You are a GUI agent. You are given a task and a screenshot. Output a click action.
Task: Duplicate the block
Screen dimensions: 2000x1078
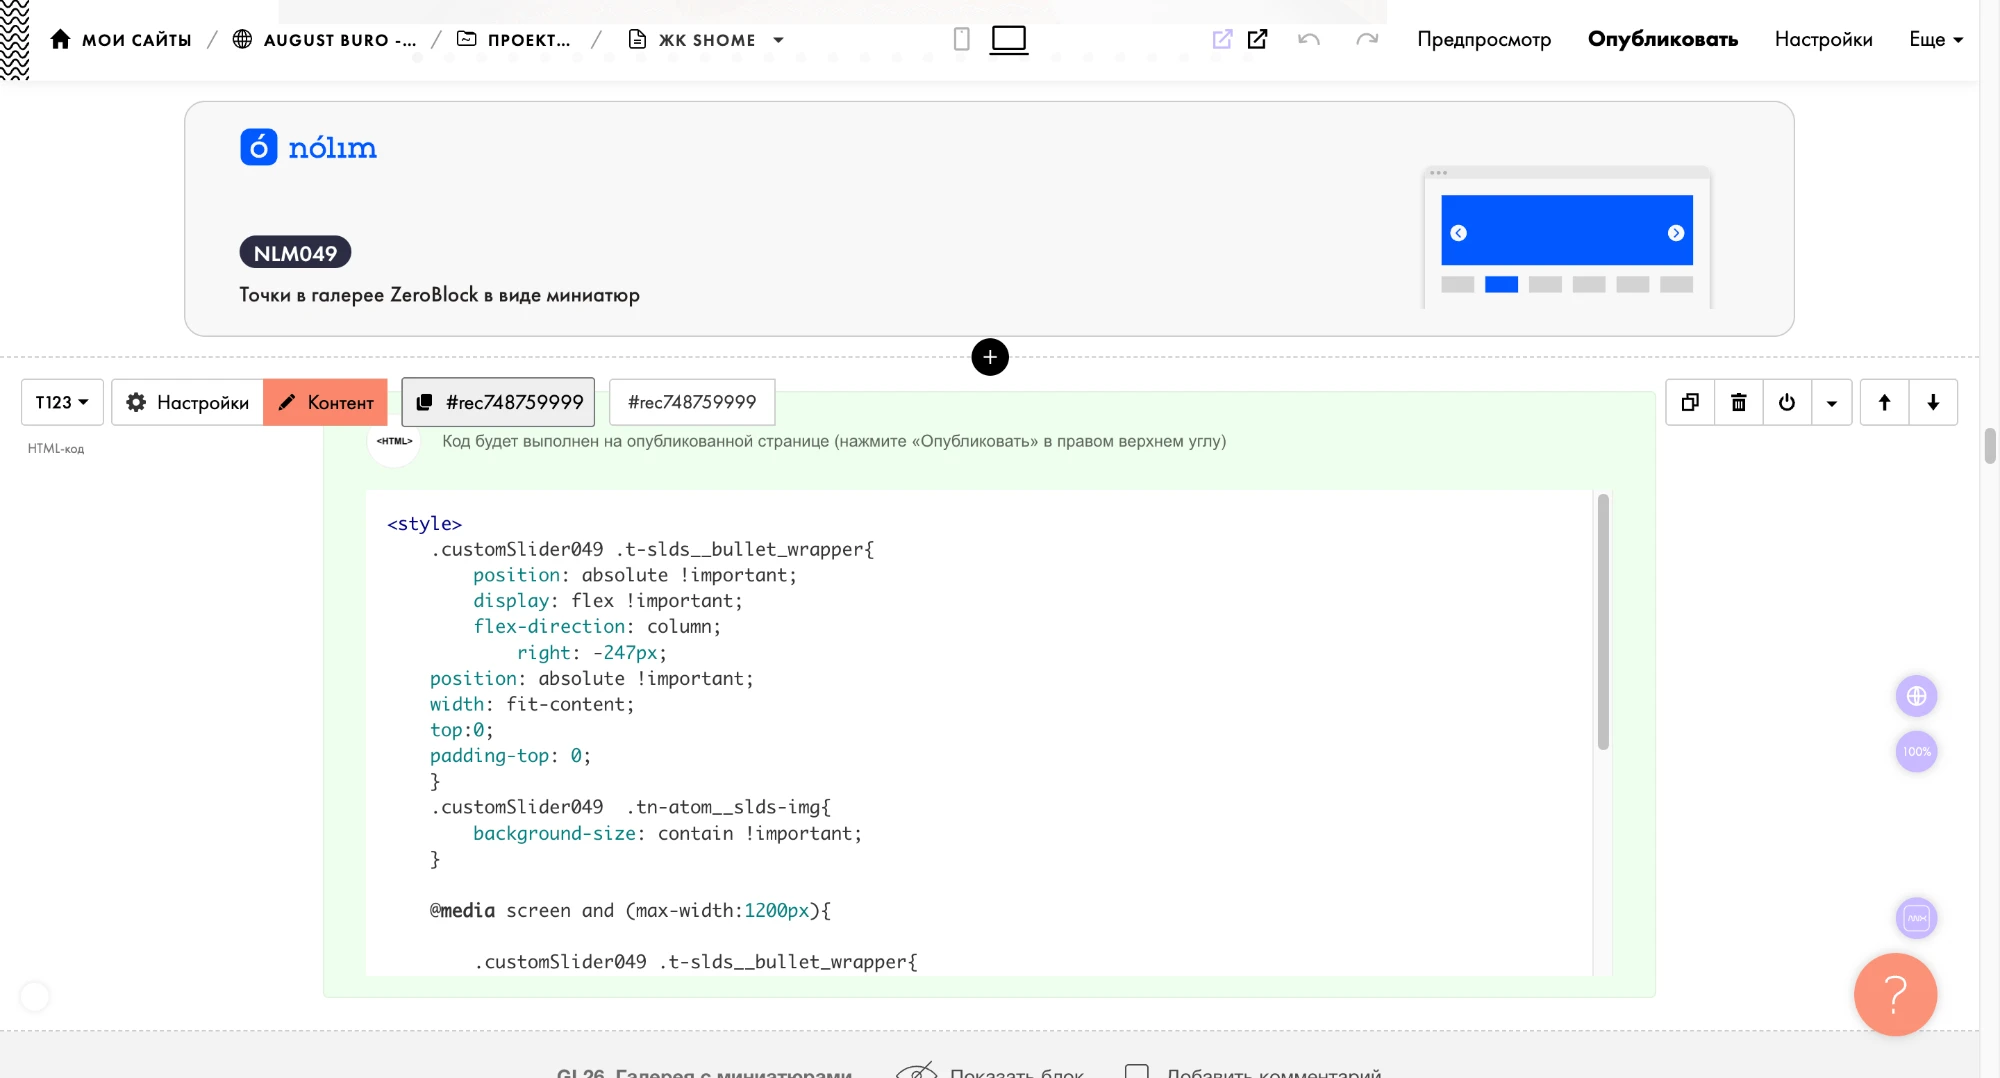pyautogui.click(x=1690, y=402)
